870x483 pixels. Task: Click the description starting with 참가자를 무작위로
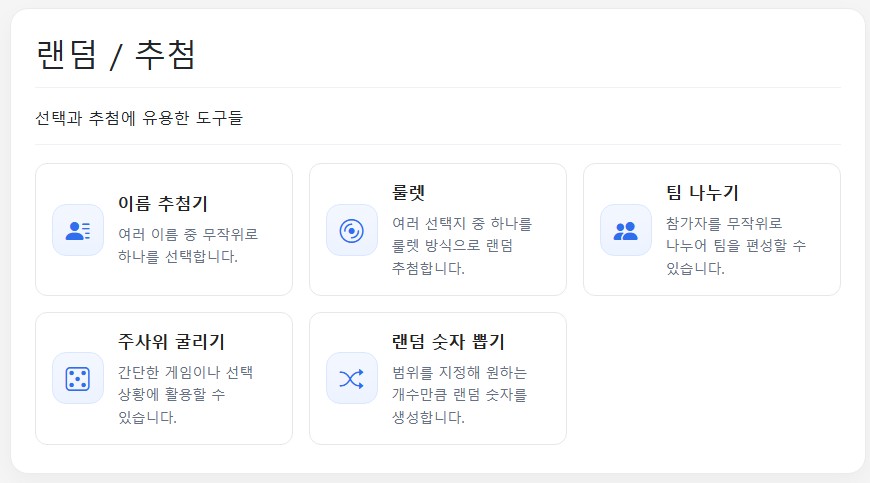tap(735, 244)
